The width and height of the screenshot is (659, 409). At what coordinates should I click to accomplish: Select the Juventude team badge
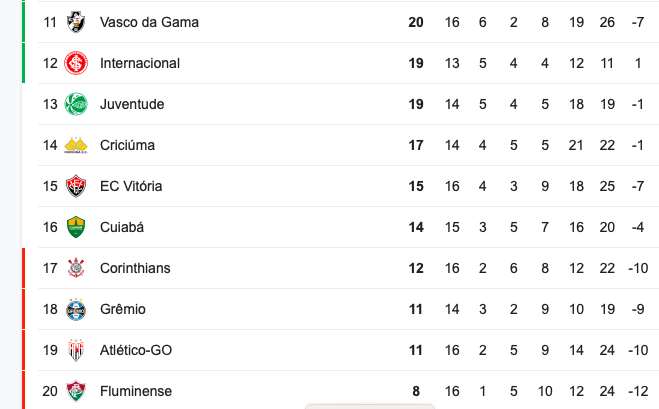[x=76, y=104]
